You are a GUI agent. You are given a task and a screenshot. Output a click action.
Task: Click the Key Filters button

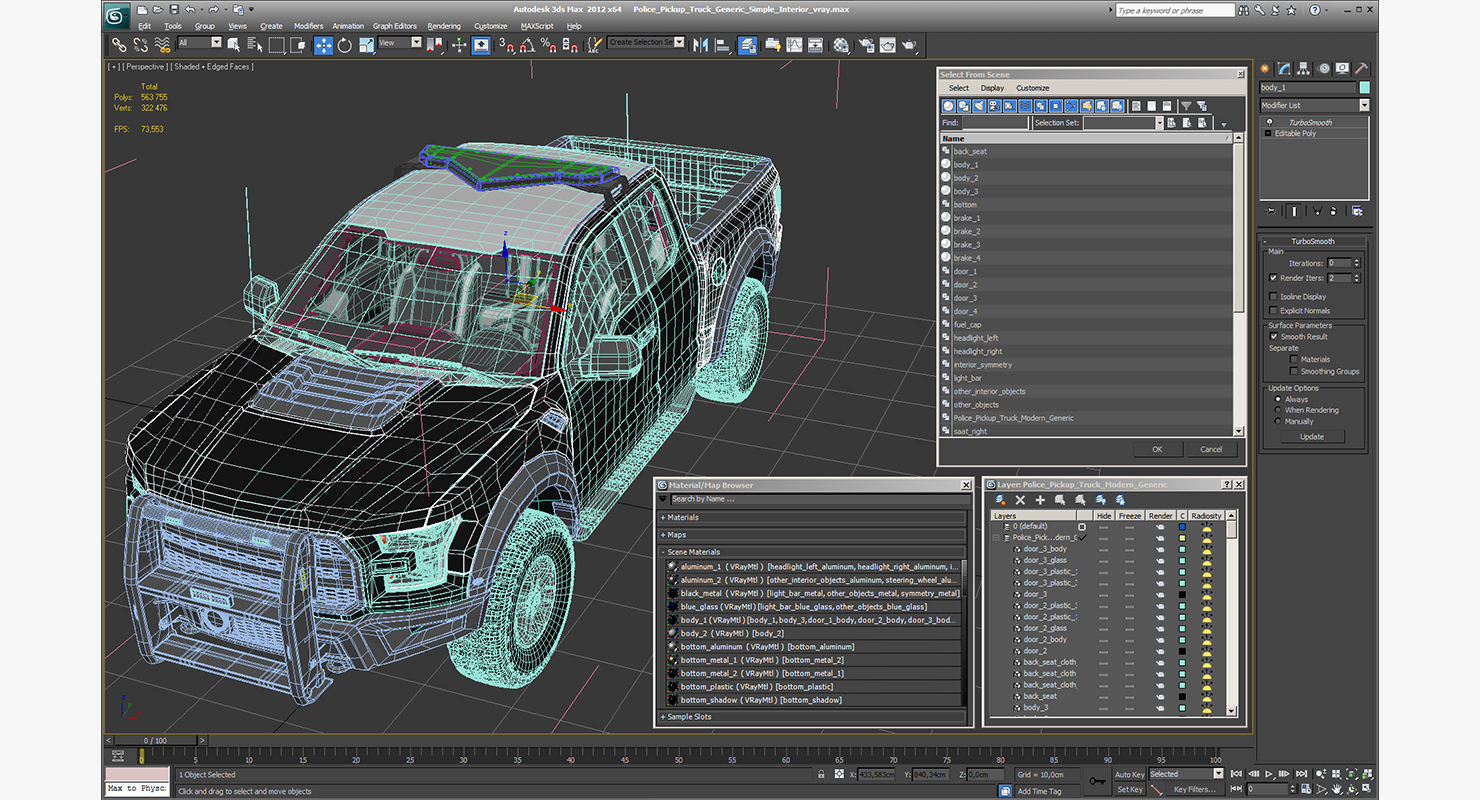1194,789
